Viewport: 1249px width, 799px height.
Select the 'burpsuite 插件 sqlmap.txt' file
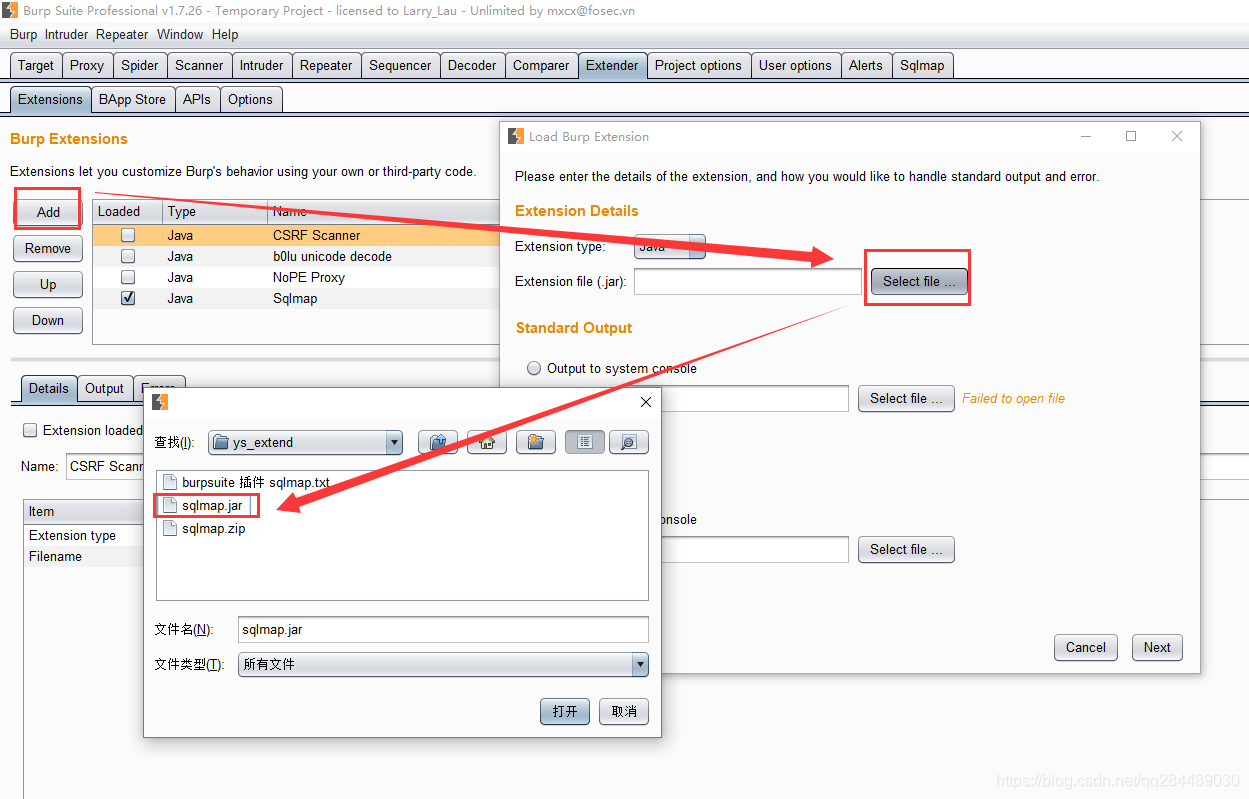[246, 482]
